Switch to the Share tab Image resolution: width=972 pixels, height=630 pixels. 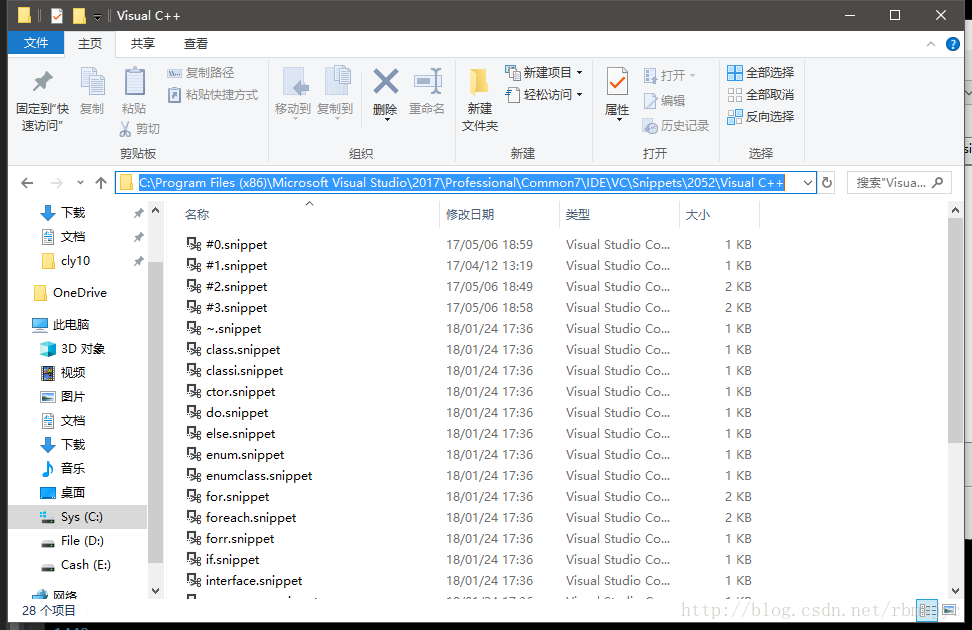click(143, 43)
